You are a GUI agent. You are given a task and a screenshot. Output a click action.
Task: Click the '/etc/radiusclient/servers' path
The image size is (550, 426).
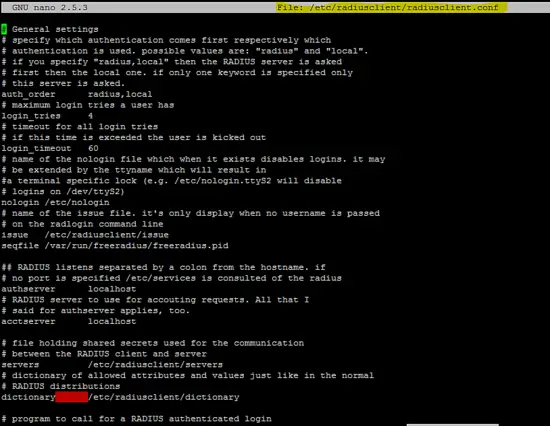click(155, 365)
